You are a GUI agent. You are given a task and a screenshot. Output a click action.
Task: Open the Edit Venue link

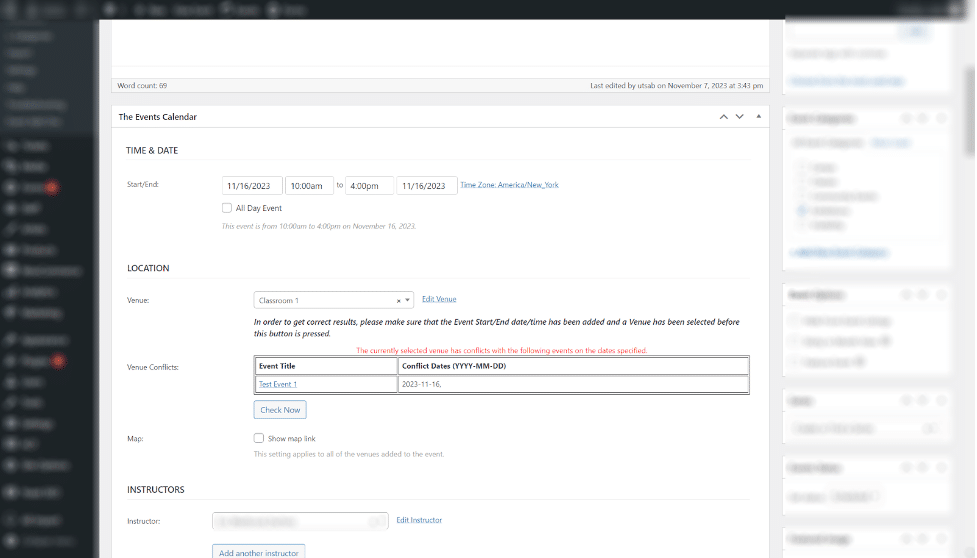pyautogui.click(x=439, y=299)
